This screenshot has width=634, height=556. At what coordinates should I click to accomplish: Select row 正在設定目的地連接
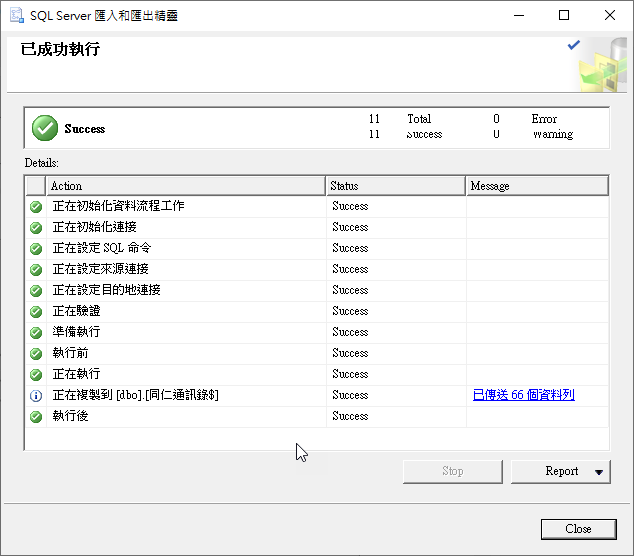tap(317, 291)
